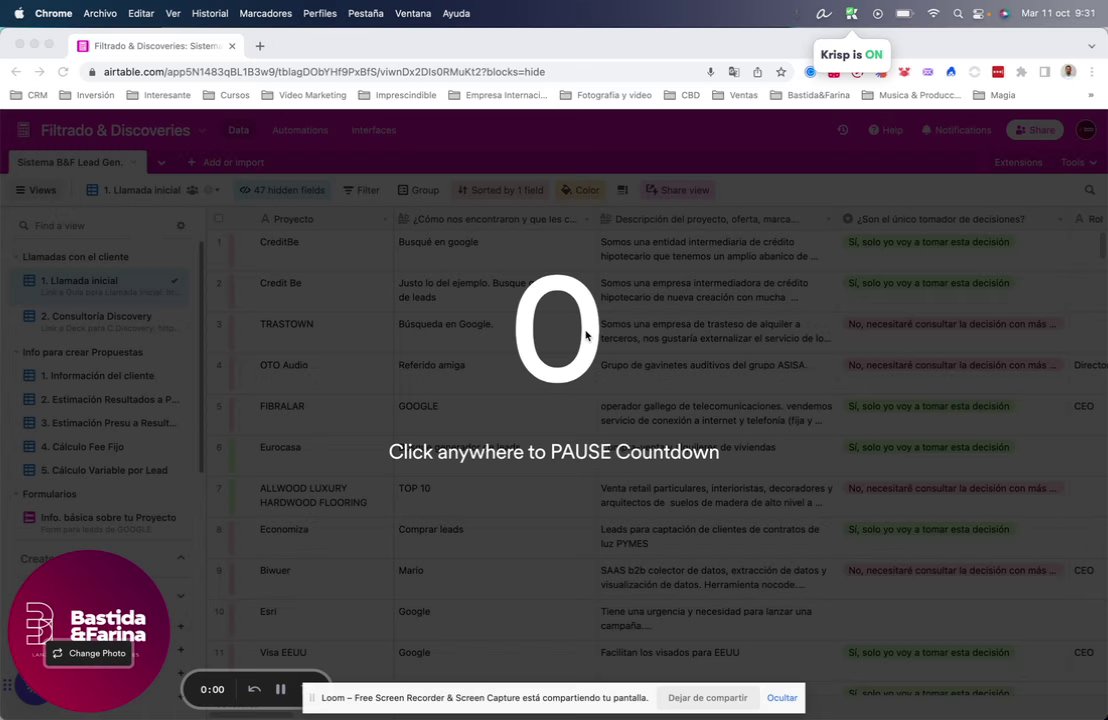This screenshot has height=720, width=1108.
Task: Bookmark this page with the star icon
Action: pyautogui.click(x=781, y=71)
